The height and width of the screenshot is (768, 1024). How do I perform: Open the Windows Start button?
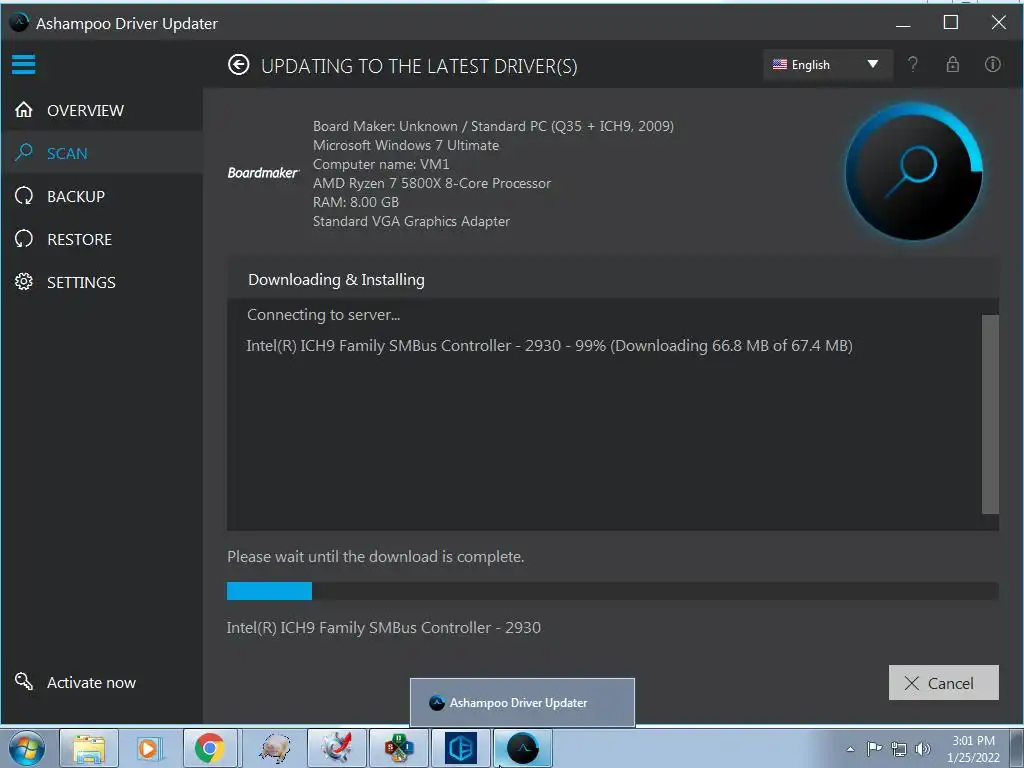tap(27, 748)
